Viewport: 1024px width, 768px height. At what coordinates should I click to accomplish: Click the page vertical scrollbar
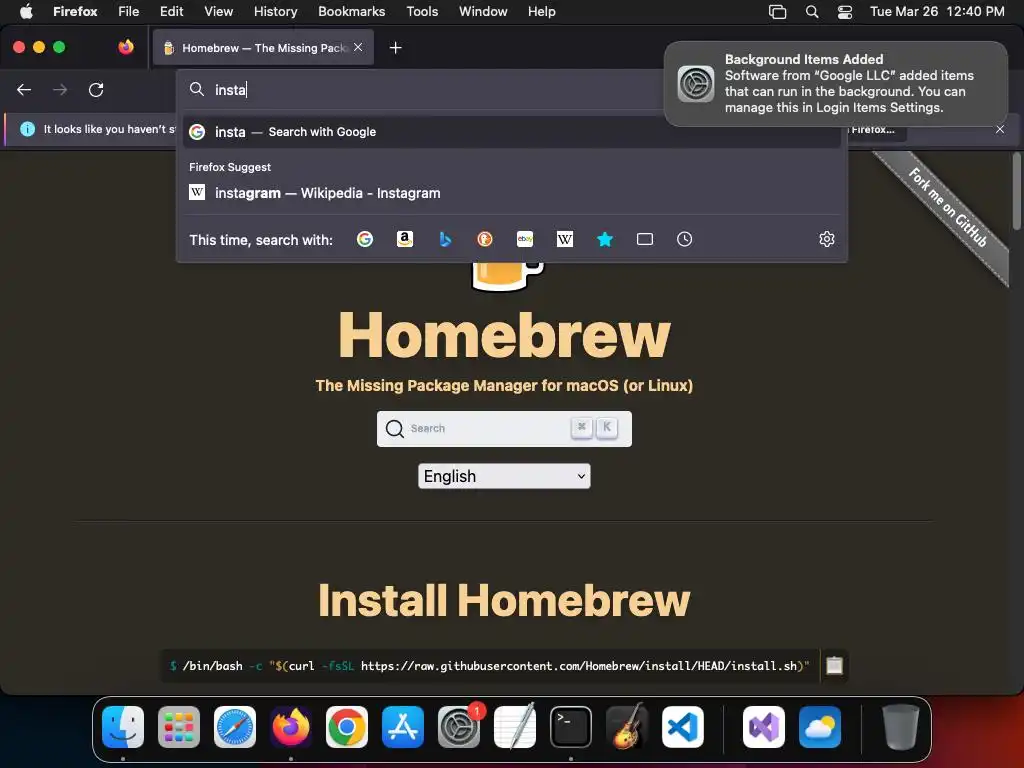[x=1017, y=191]
